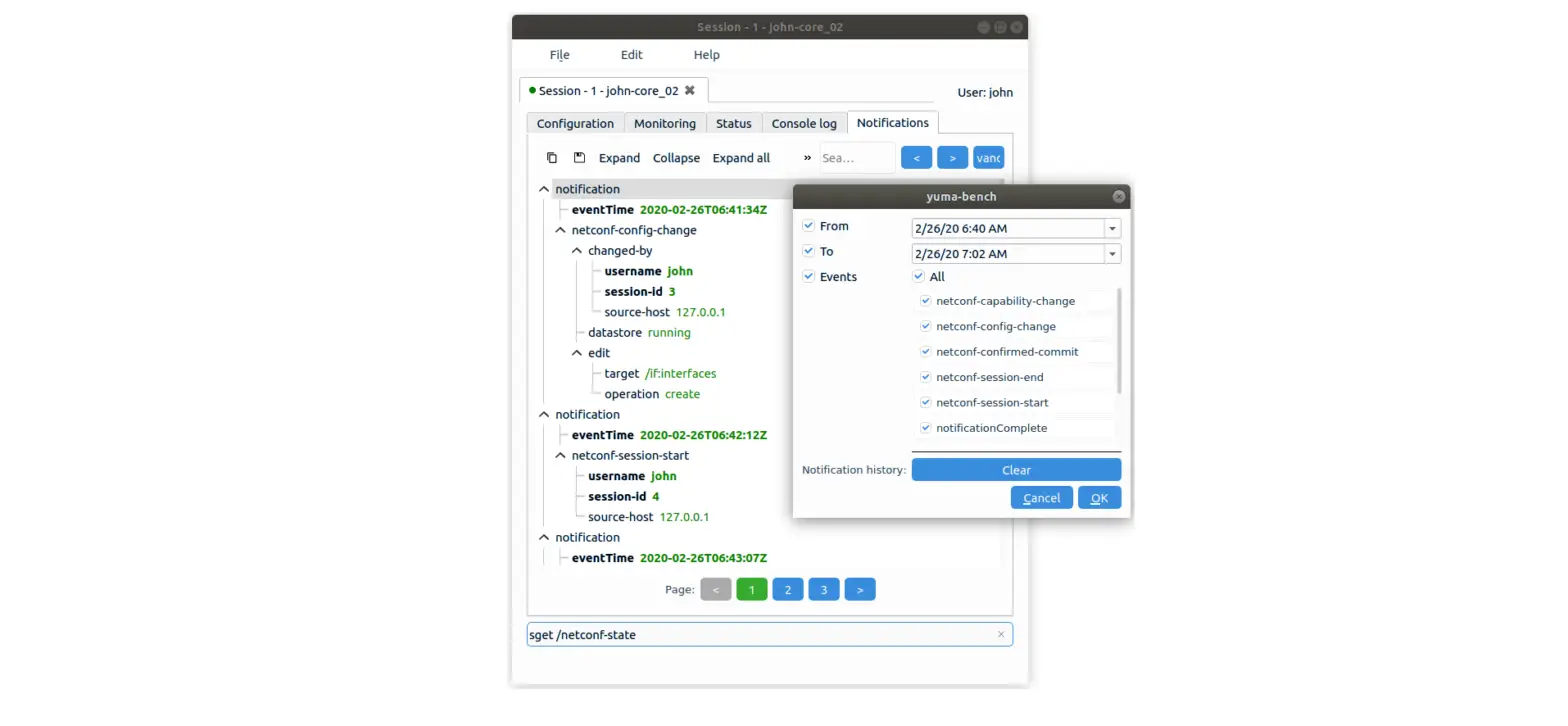Clear the sget /netconf-state command input
This screenshot has height=726, width=1568.
(1001, 635)
